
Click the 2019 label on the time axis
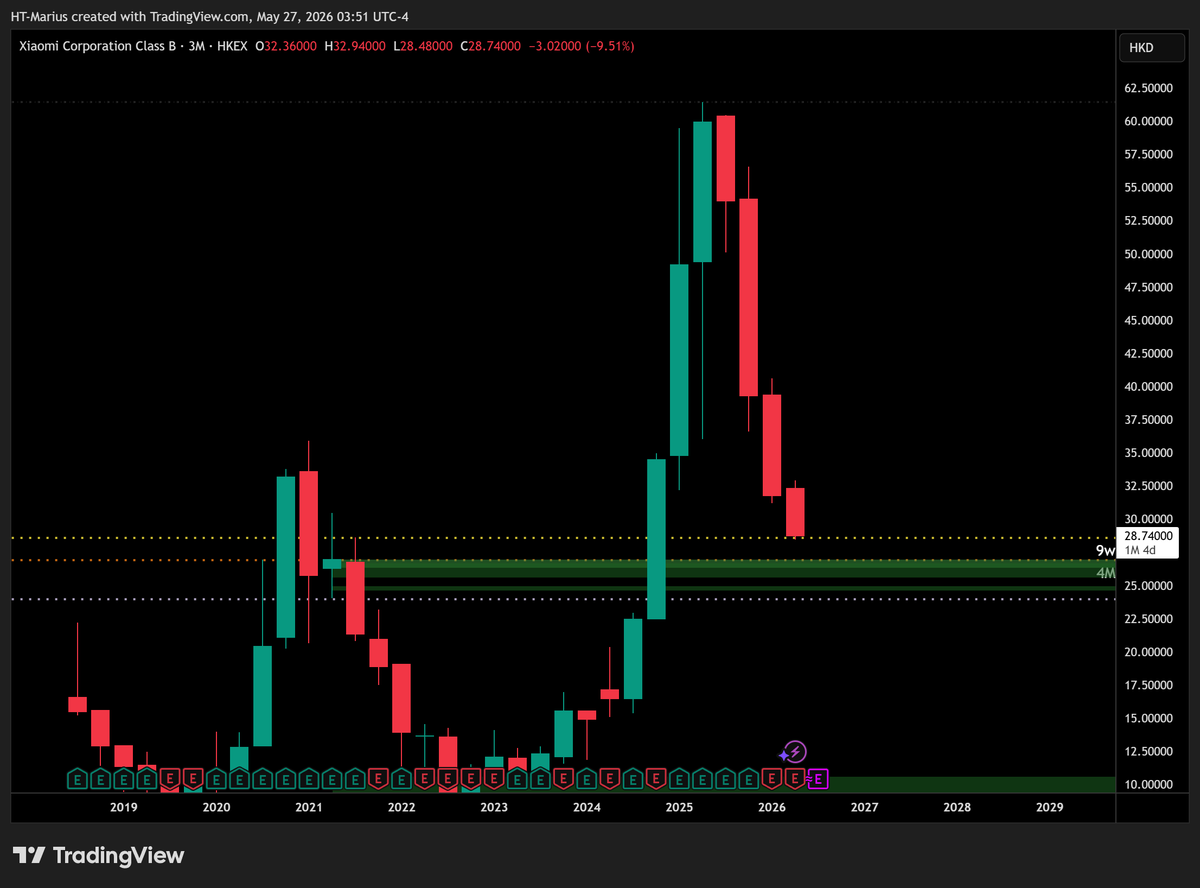(123, 807)
